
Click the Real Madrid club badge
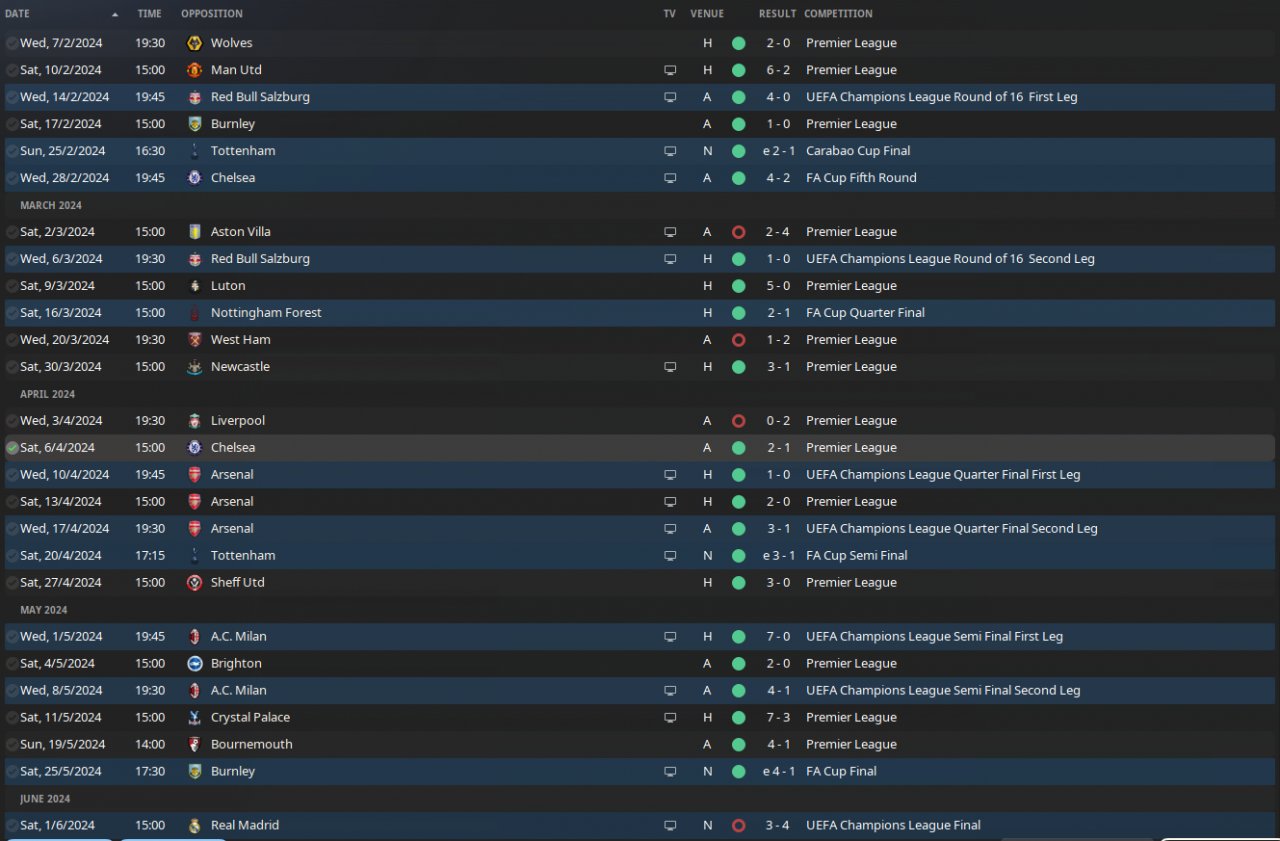click(194, 825)
